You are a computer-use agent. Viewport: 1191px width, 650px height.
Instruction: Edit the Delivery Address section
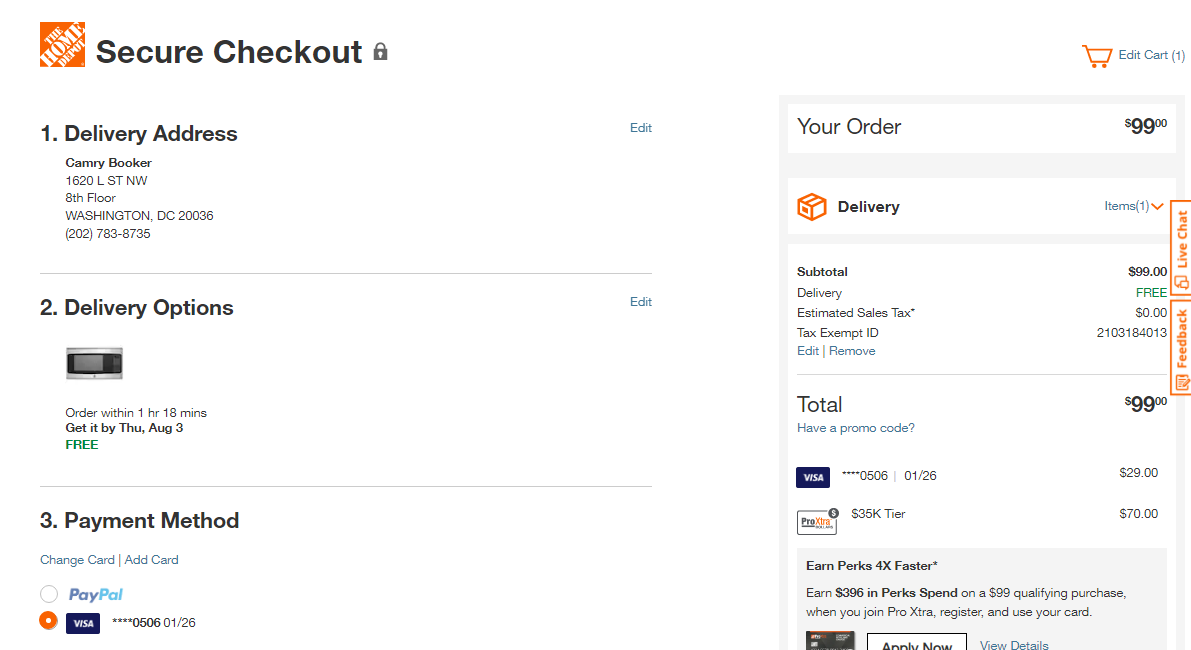pyautogui.click(x=640, y=128)
